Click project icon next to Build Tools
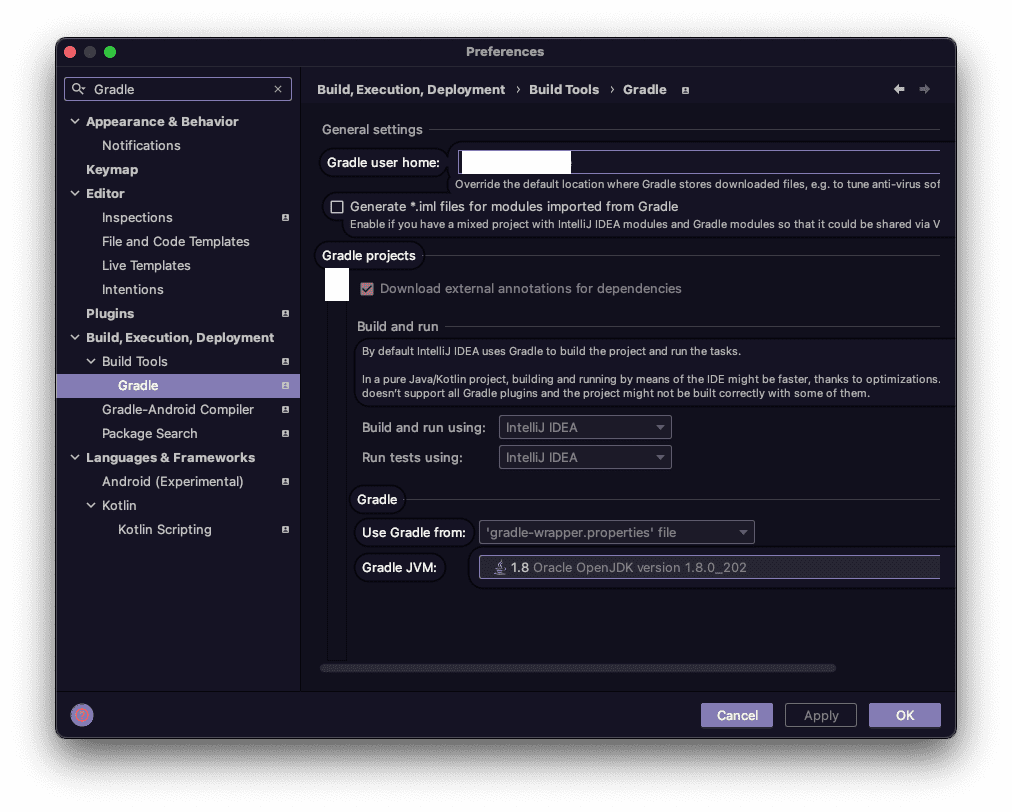Screen dimensions: 1012x812 click(285, 361)
